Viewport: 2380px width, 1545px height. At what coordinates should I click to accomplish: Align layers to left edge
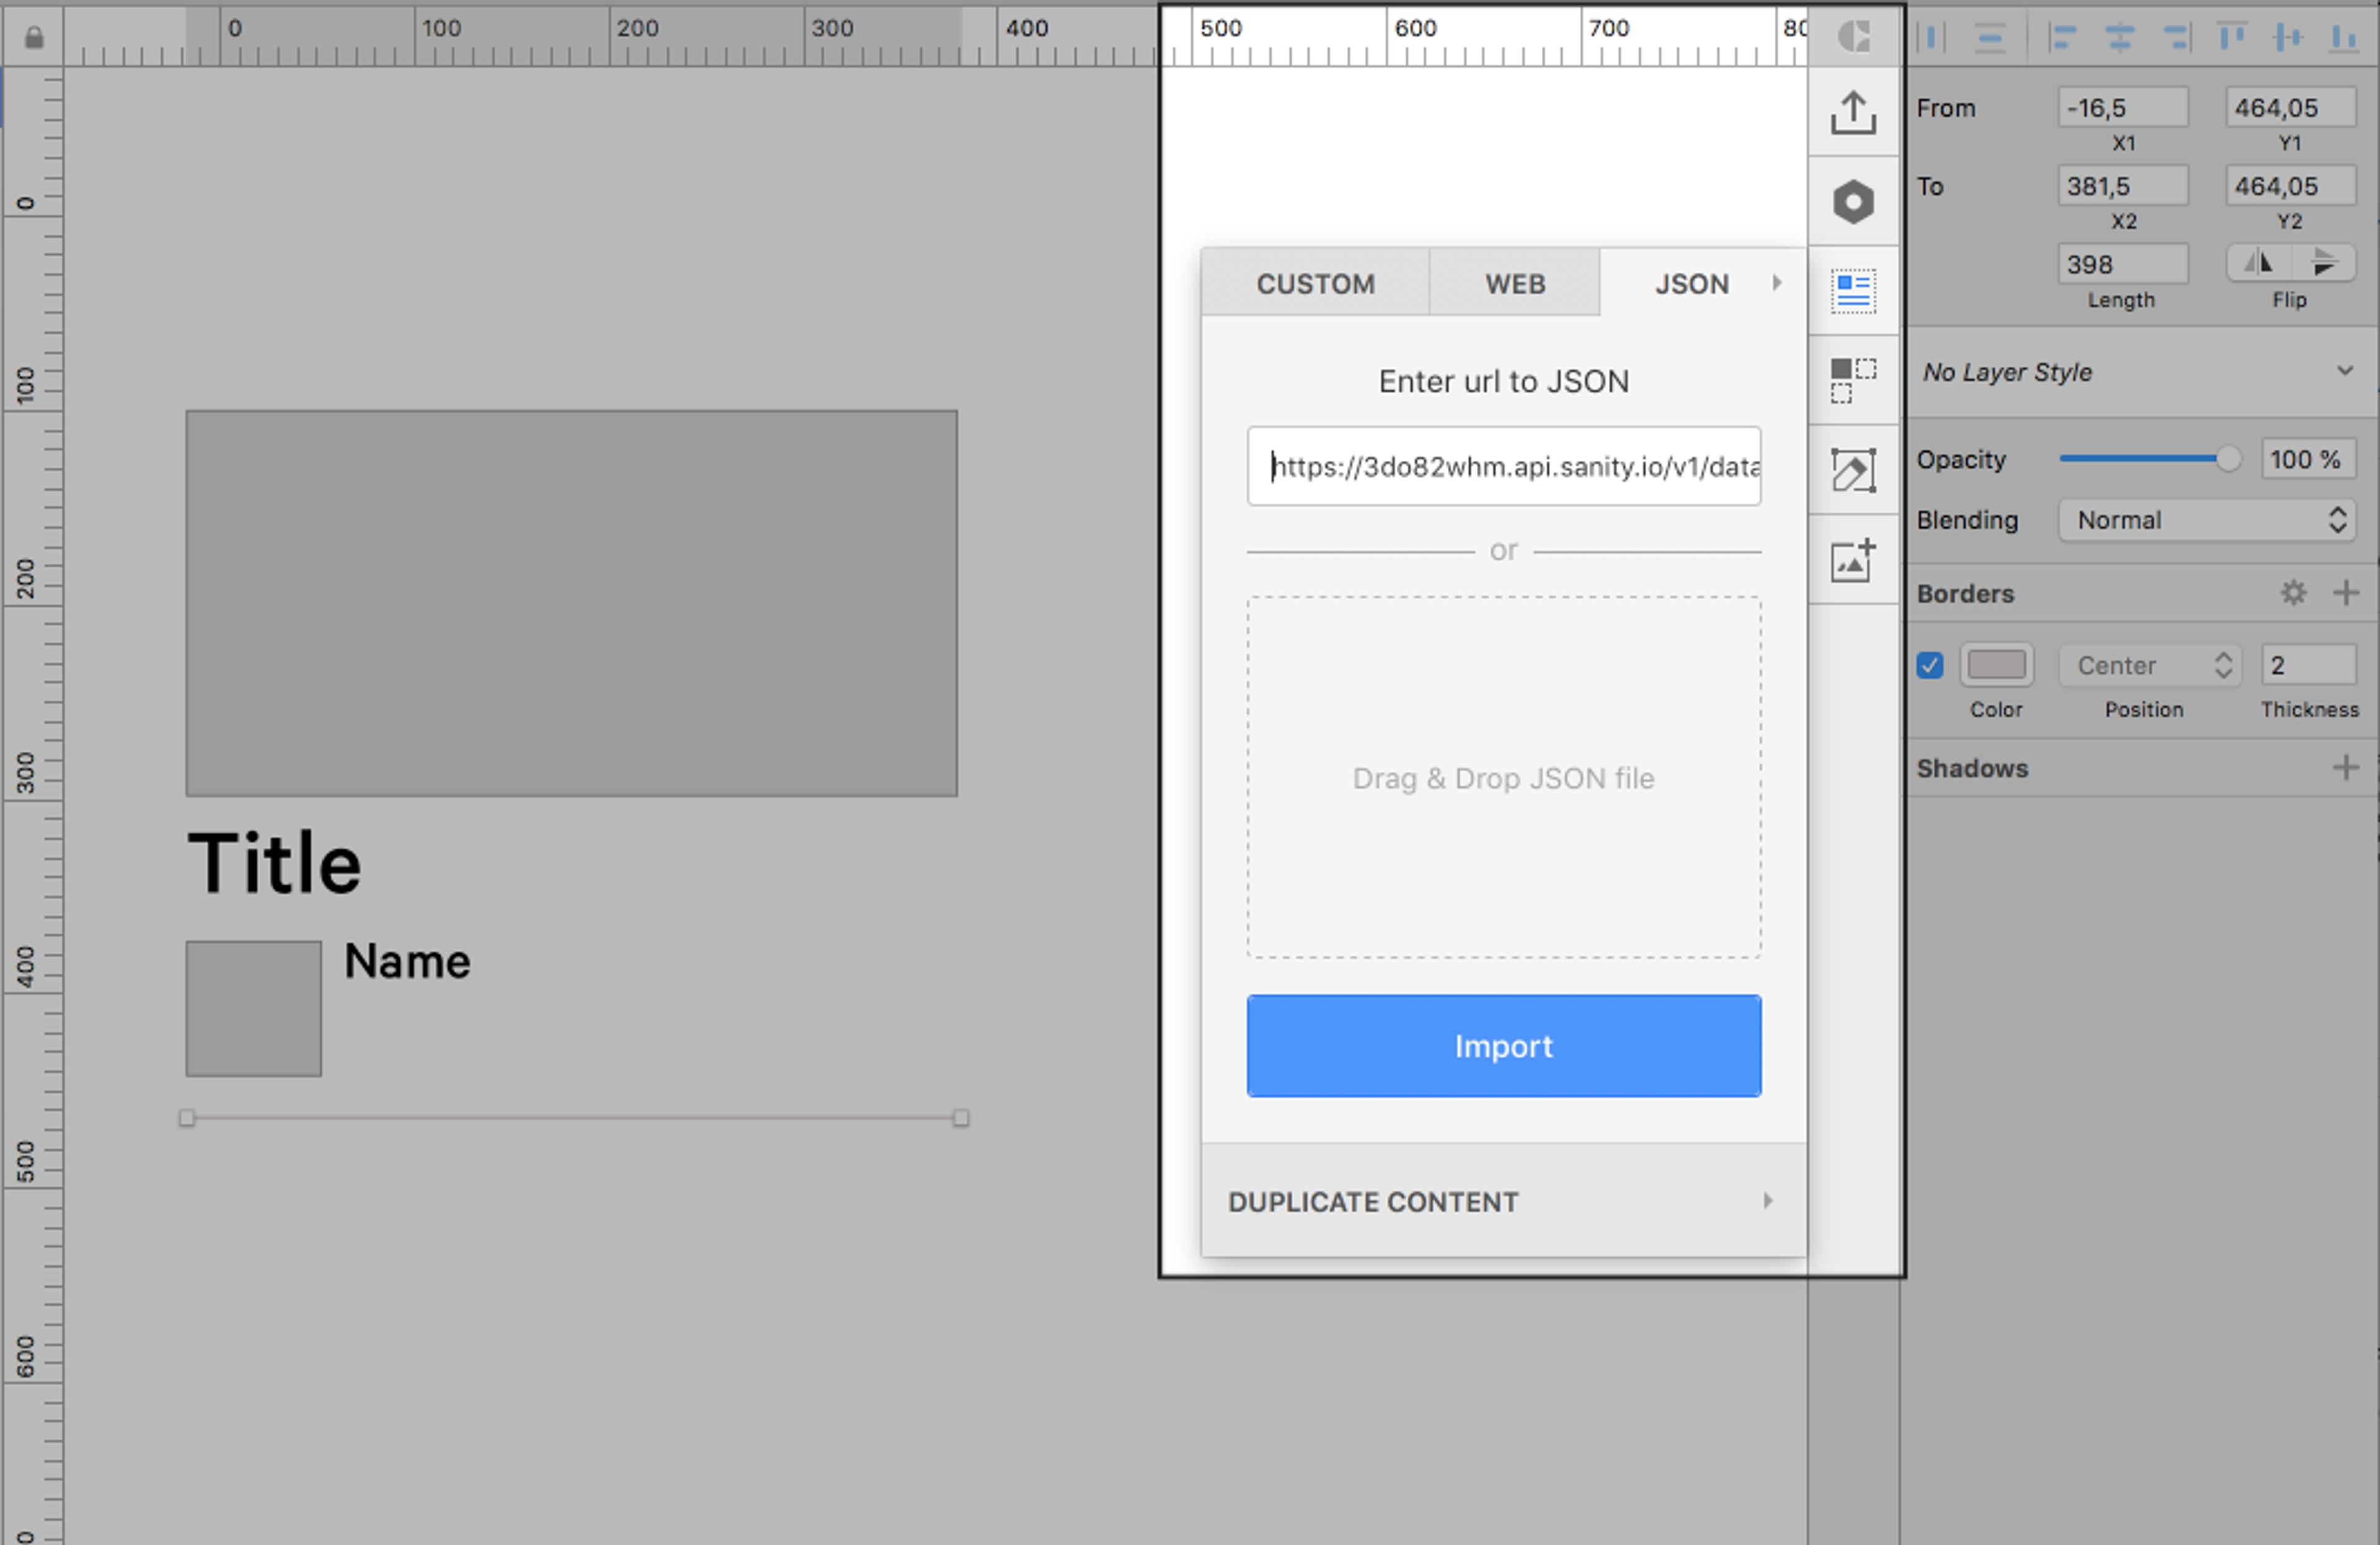tap(2062, 38)
